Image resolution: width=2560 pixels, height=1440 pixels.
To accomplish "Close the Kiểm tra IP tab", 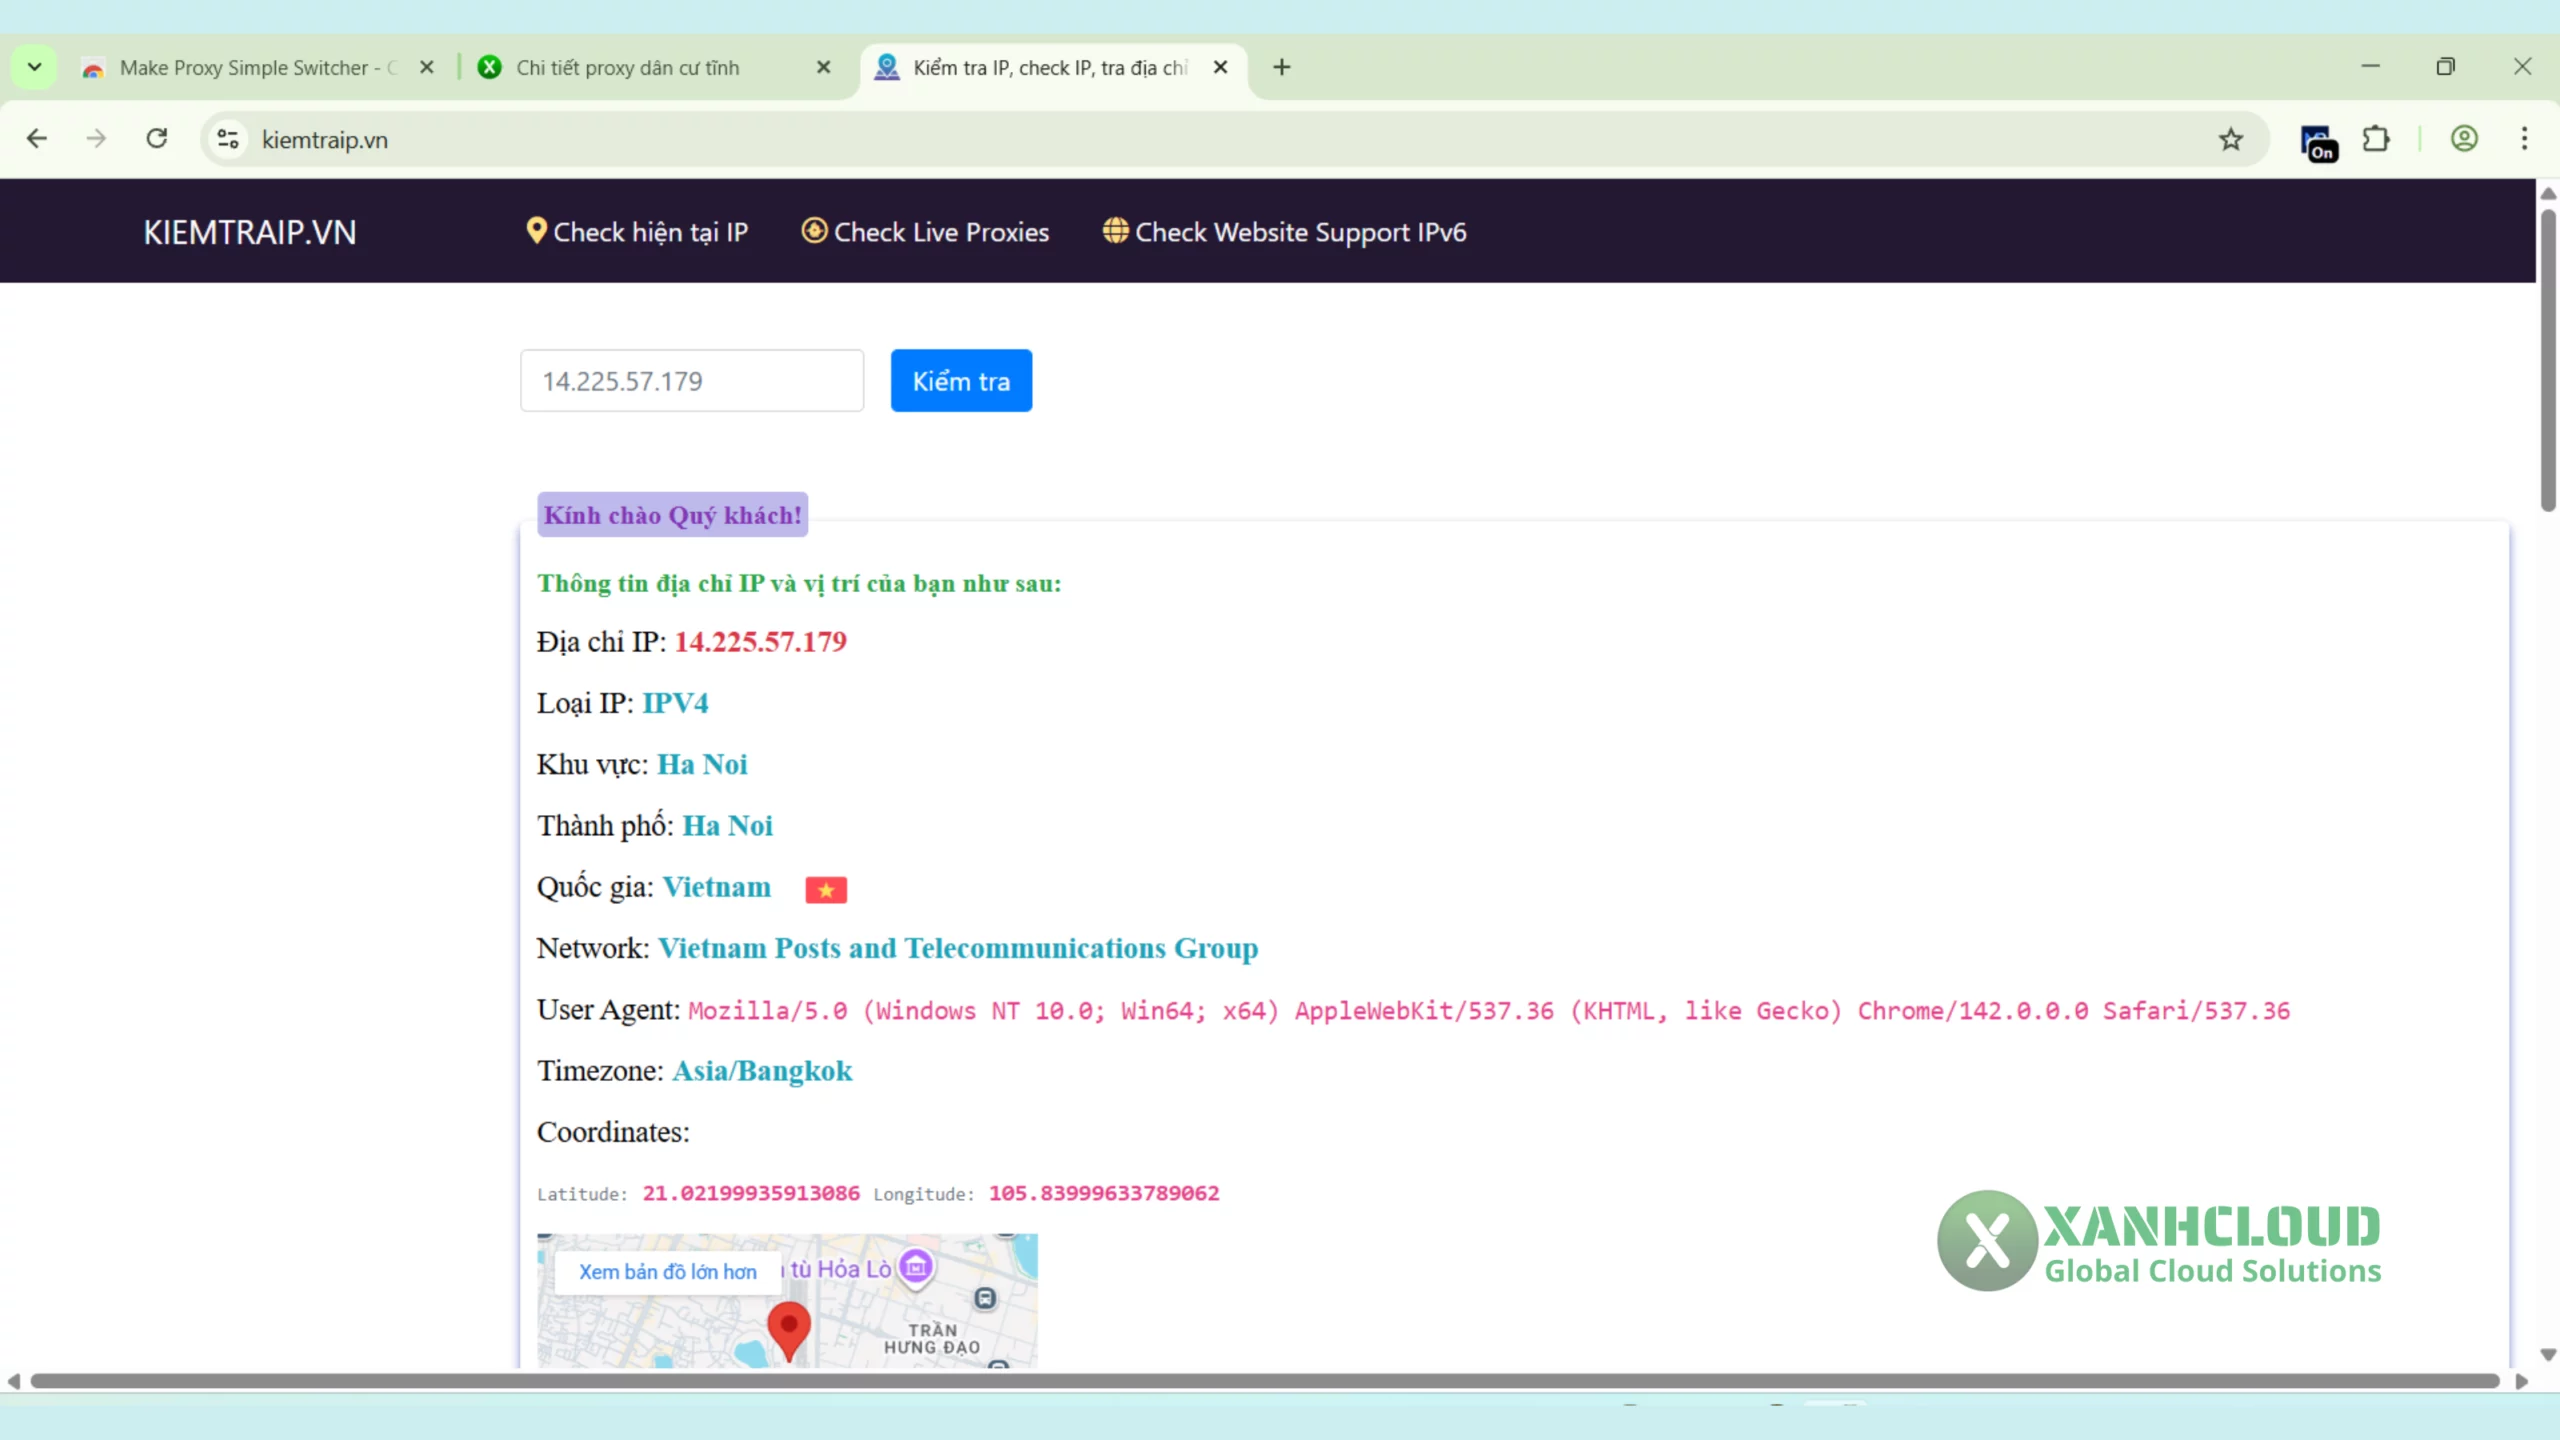I will 1220,67.
